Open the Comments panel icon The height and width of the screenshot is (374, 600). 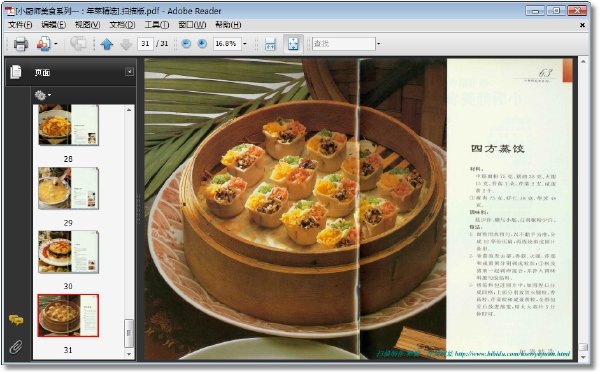(x=16, y=320)
